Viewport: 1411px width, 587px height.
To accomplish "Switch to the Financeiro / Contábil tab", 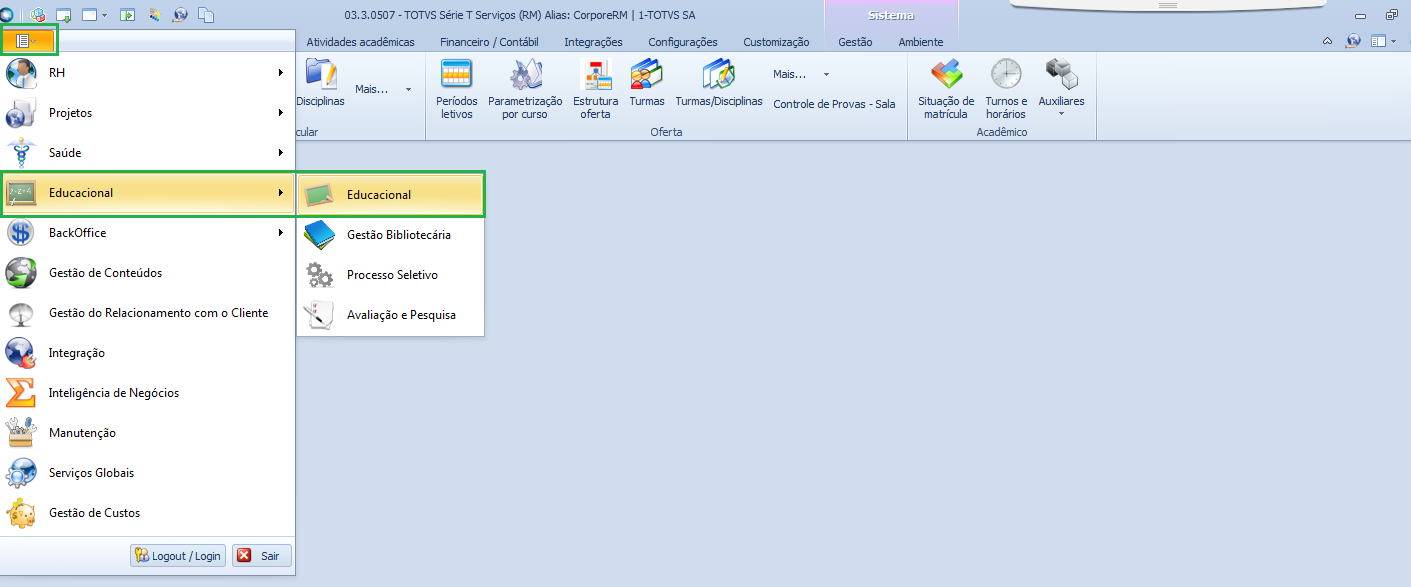I will [489, 42].
